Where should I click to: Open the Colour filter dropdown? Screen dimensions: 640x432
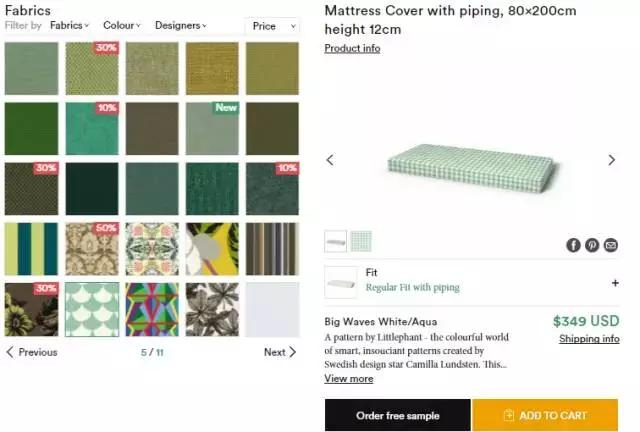pyautogui.click(x=122, y=25)
